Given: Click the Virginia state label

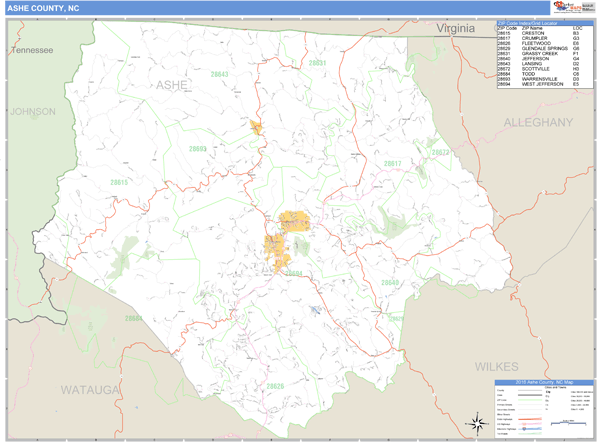Looking at the screenshot, I should pyautogui.click(x=457, y=32).
